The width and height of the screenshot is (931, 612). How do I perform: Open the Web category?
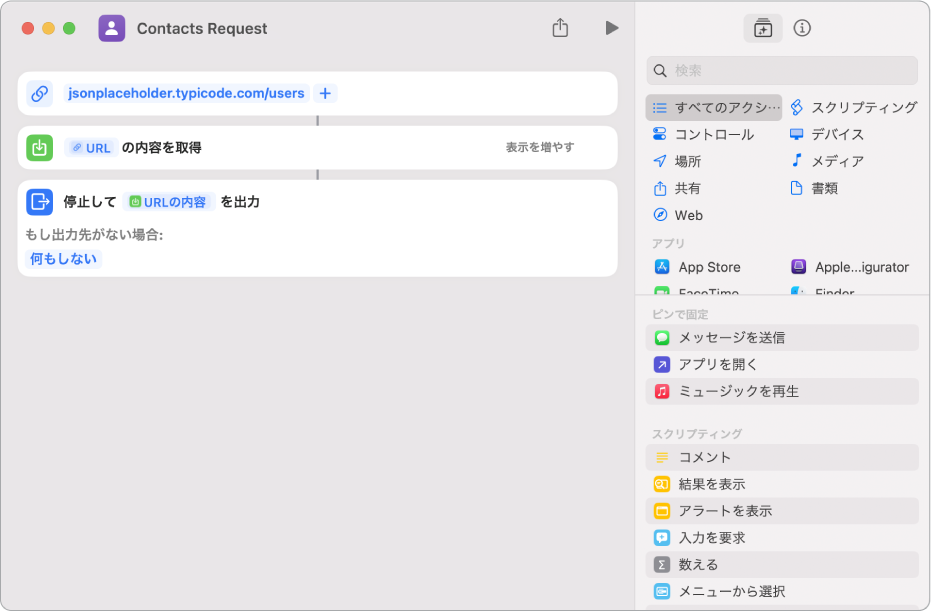pyautogui.click(x=677, y=215)
